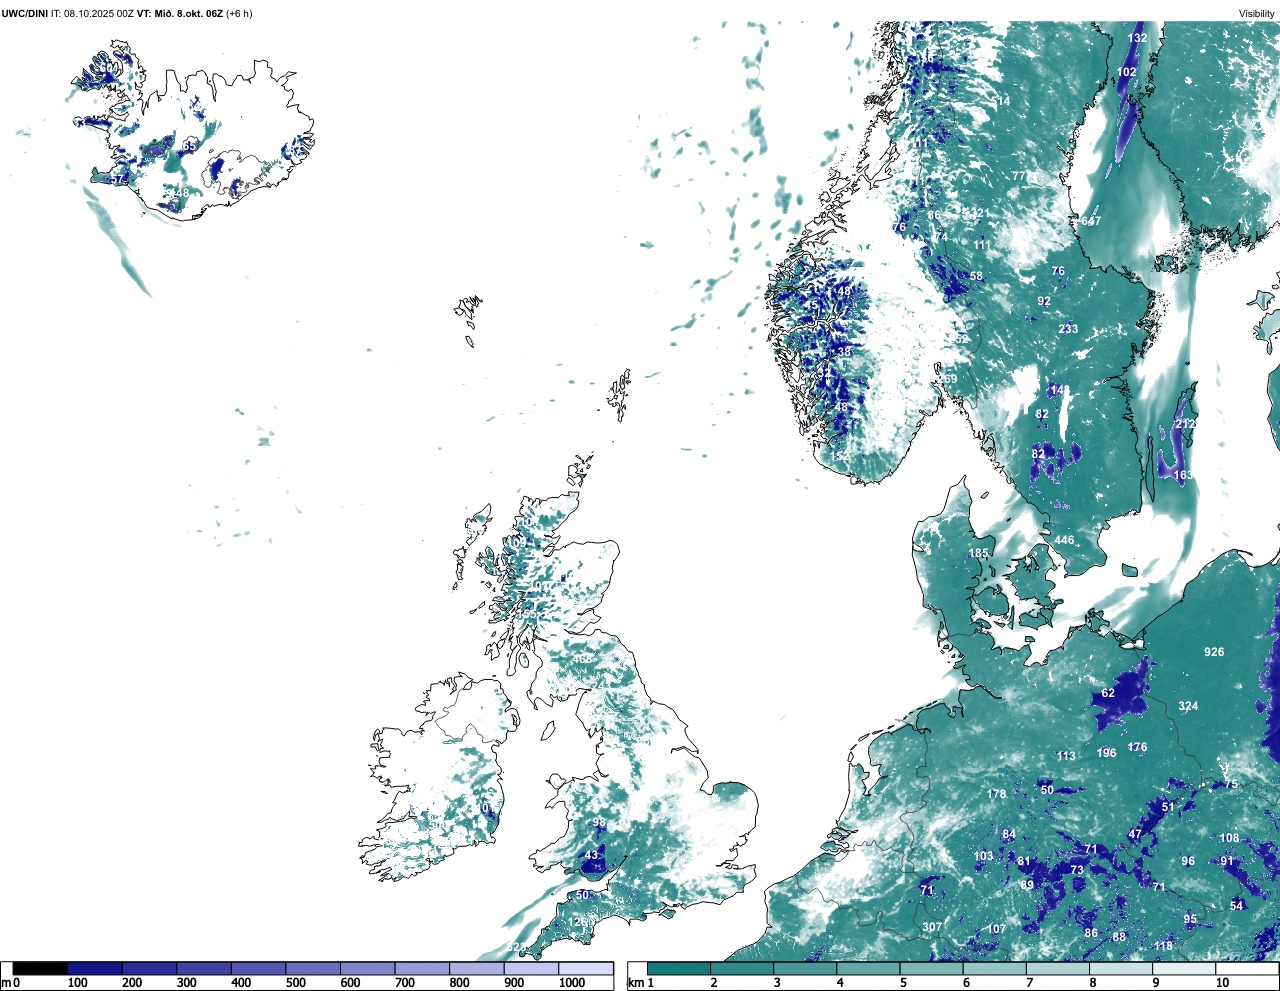Click the '7' tick on the km legend
Image resolution: width=1280 pixels, height=991 pixels.
(x=1030, y=983)
